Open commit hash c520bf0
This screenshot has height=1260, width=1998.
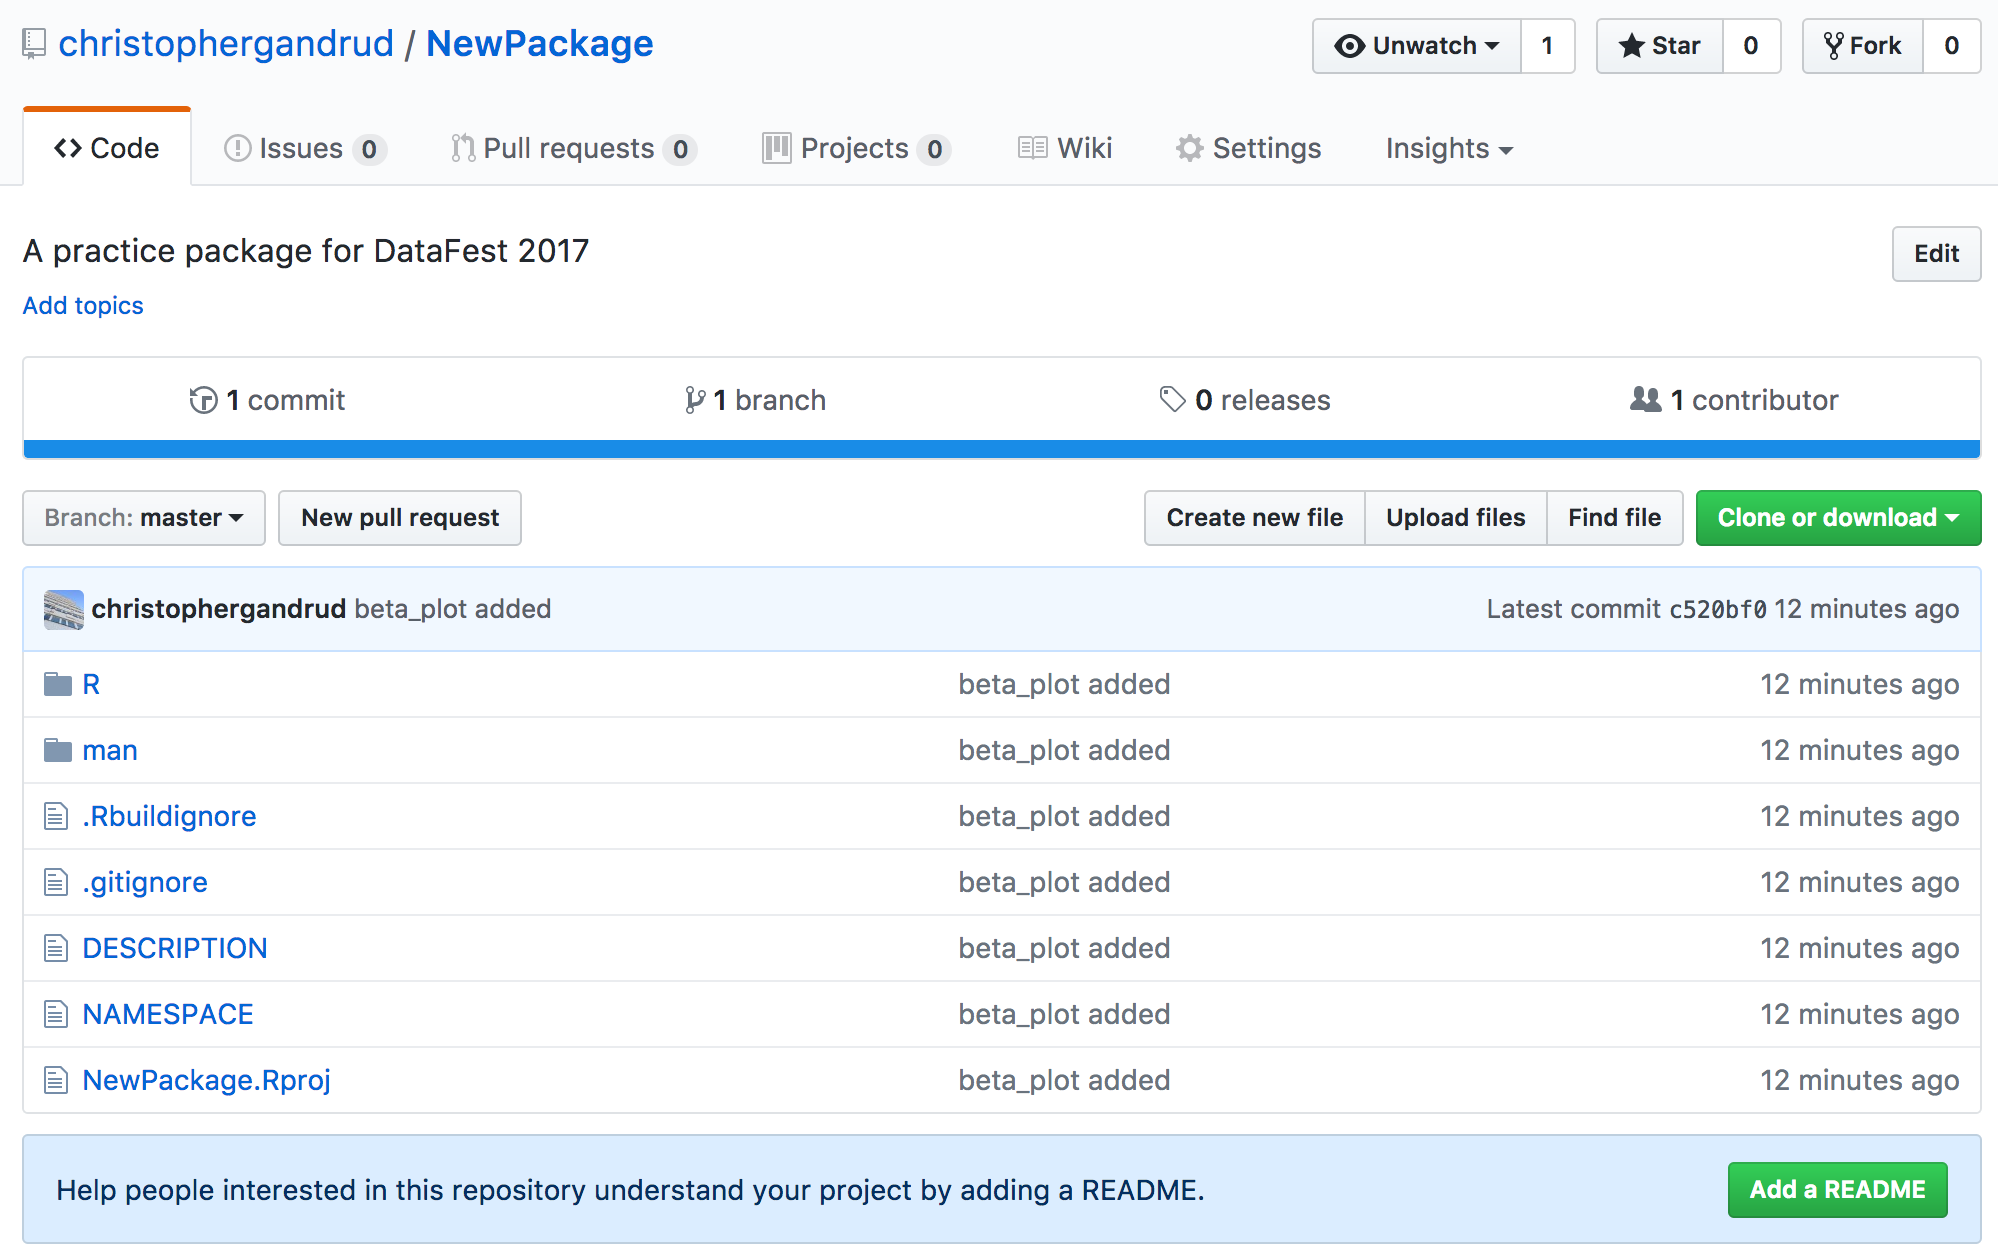coord(1717,610)
